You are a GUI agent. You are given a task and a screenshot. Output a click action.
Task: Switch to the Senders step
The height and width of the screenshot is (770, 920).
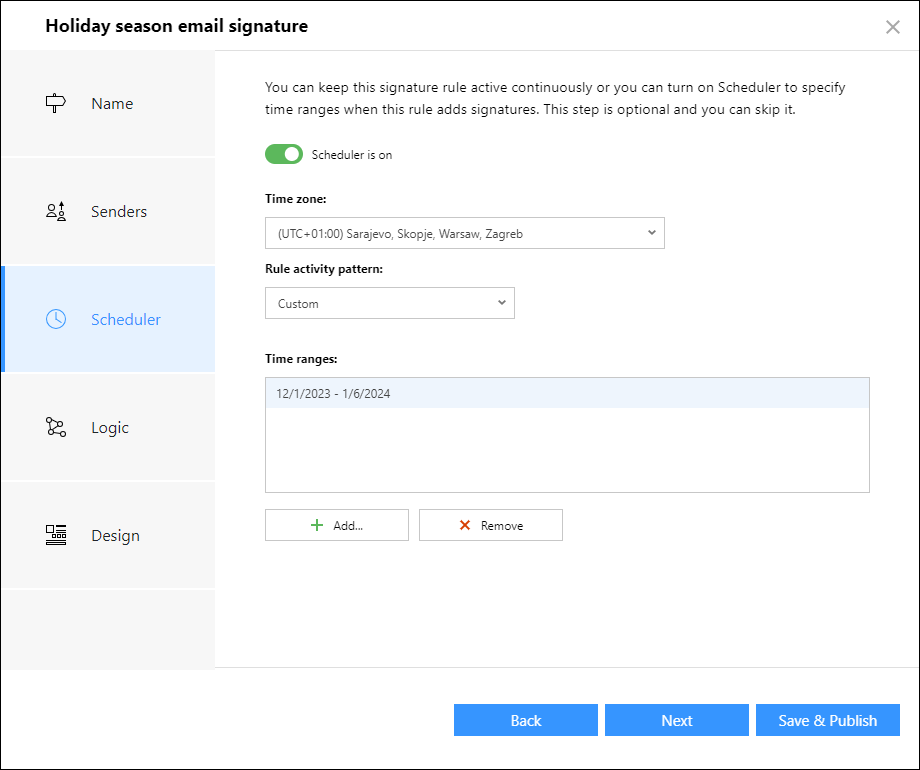[x=108, y=211]
